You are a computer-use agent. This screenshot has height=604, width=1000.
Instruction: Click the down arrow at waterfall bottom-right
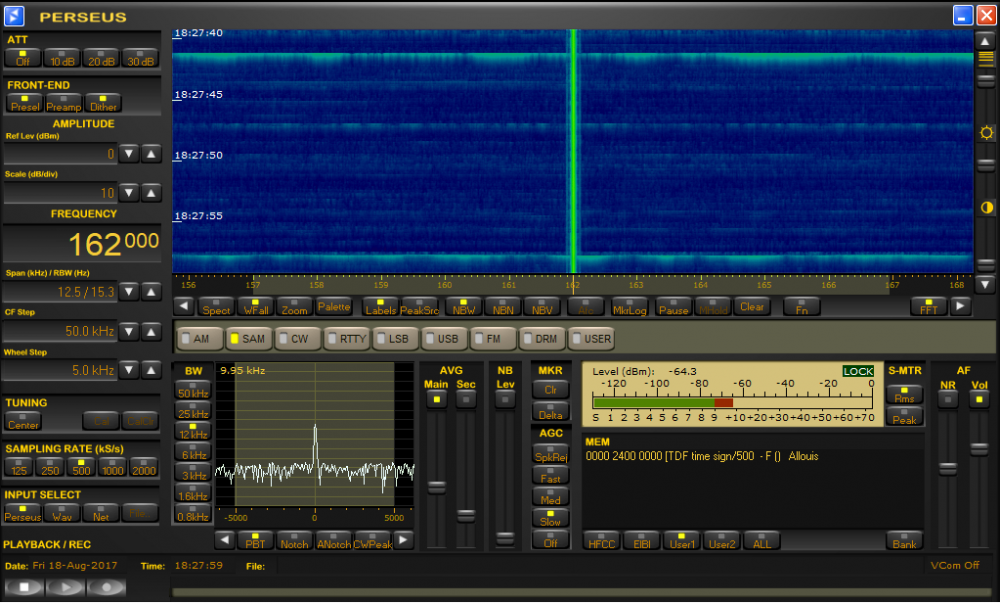pos(985,284)
